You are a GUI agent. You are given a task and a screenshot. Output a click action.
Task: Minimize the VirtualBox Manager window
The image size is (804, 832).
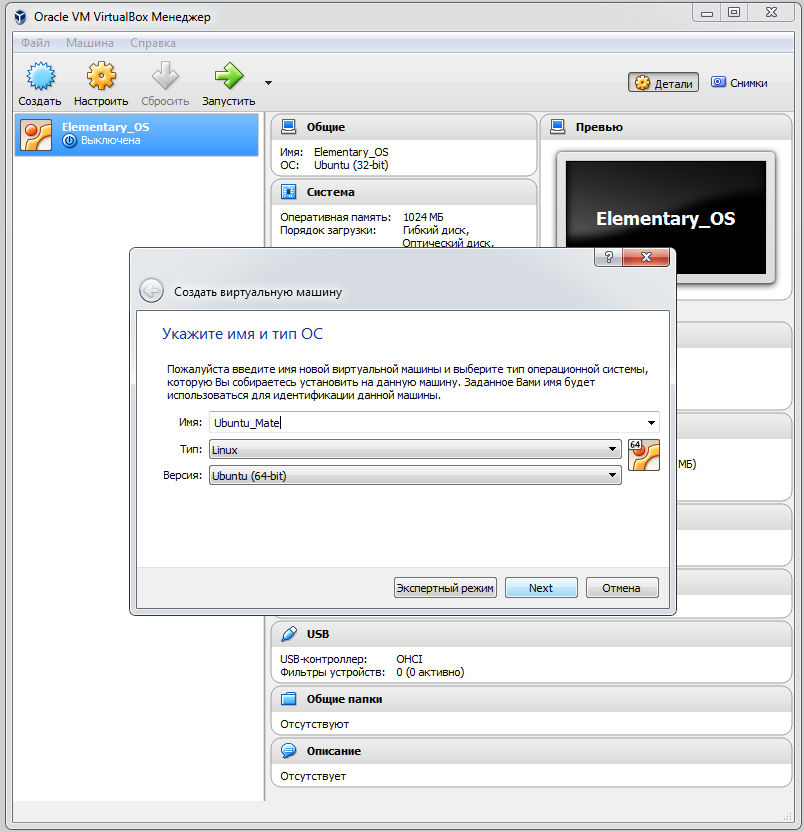(x=707, y=13)
